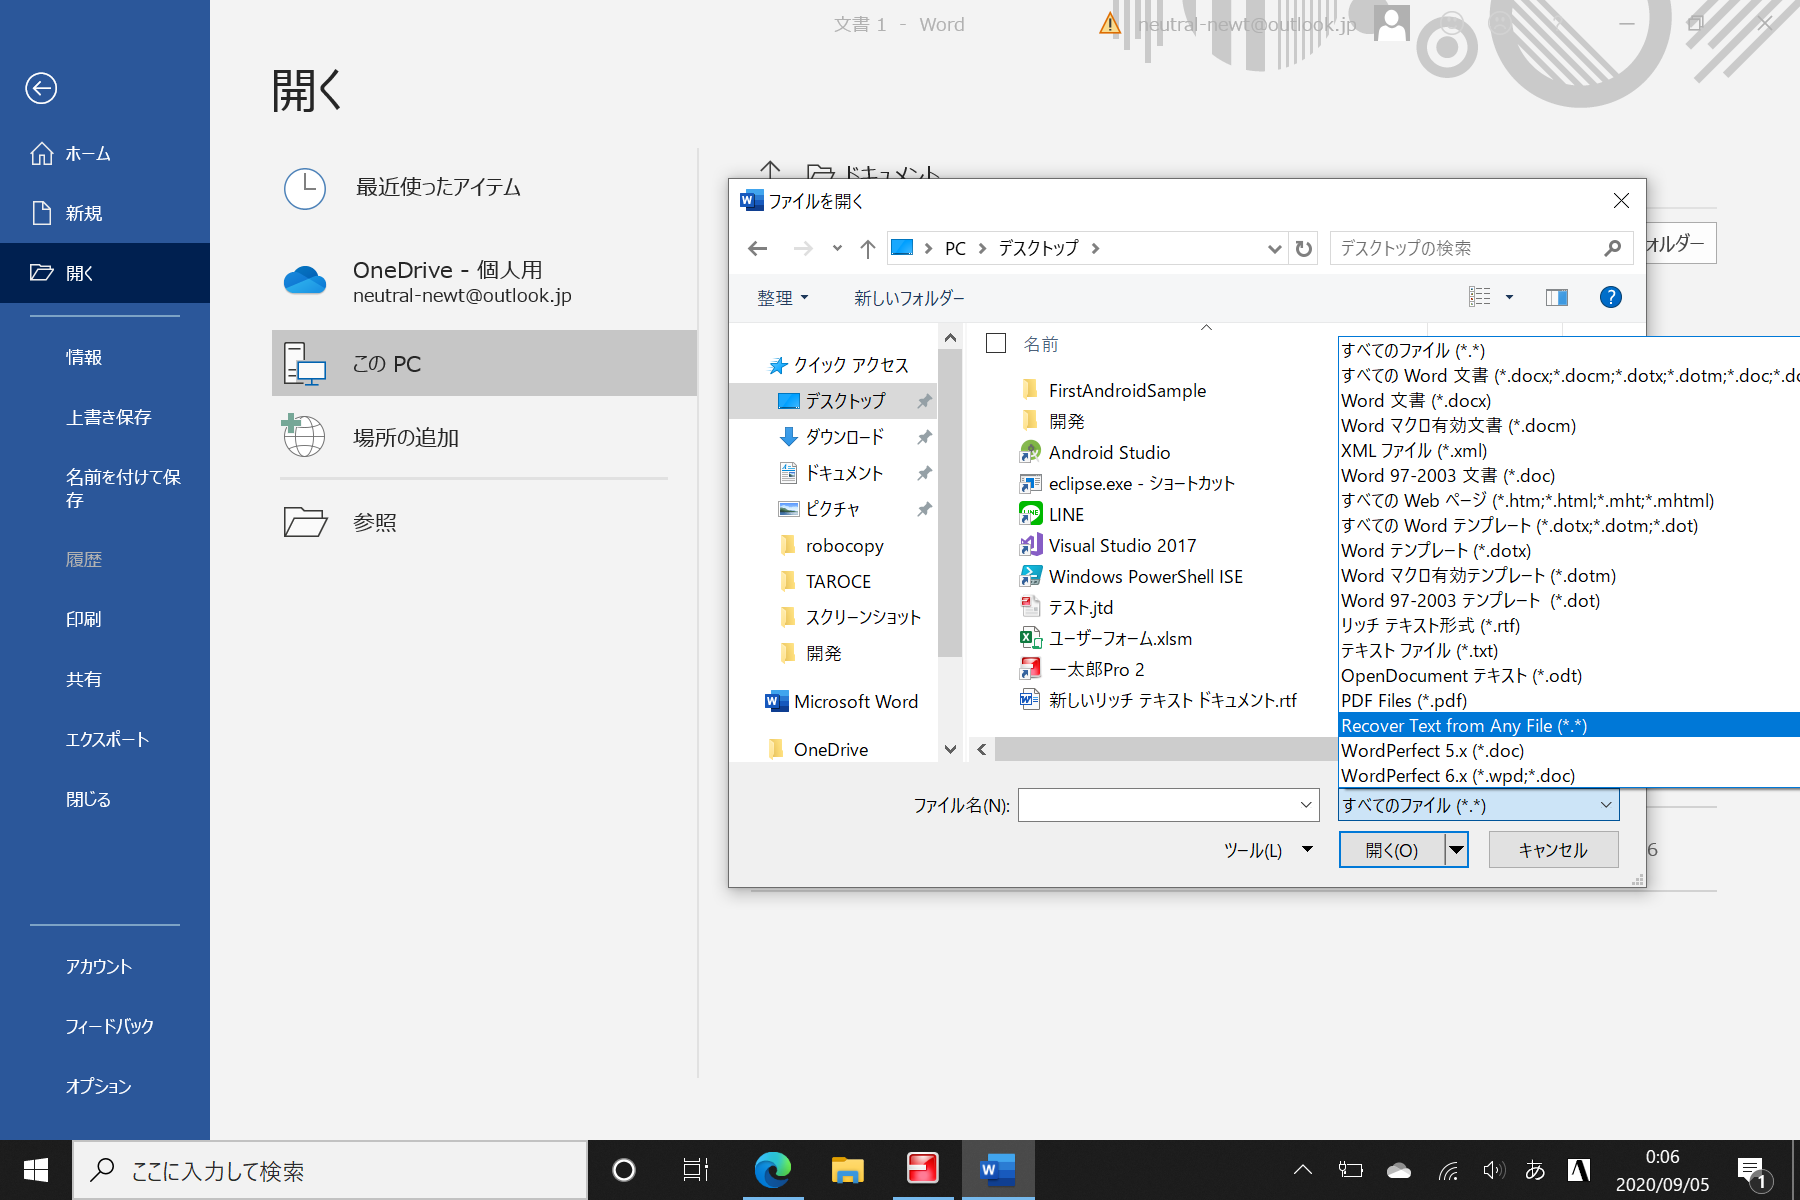
Task: Click the ファイル名 input box
Action: [1168, 805]
